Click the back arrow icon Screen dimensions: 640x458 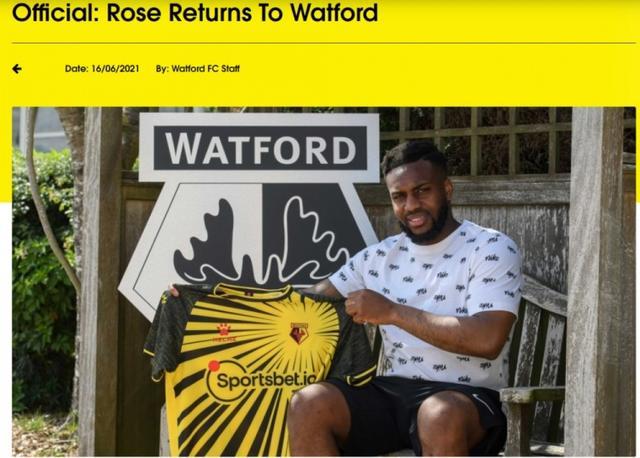pos(17,69)
